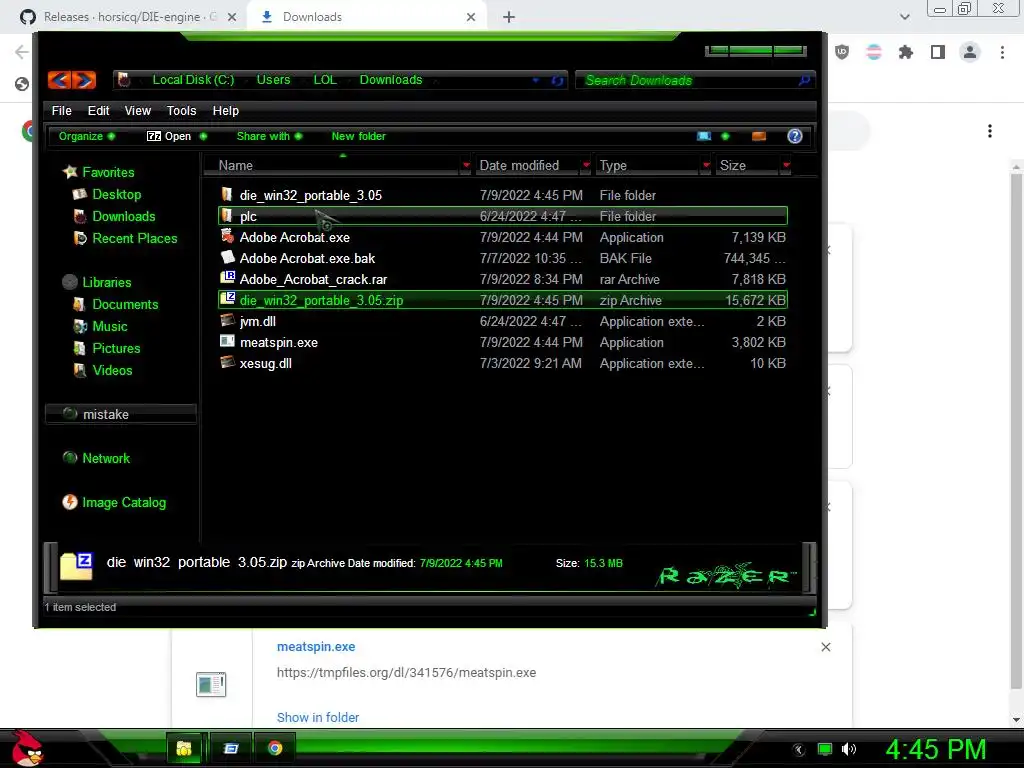Open the View menu
This screenshot has width=1024, height=768.
138,110
